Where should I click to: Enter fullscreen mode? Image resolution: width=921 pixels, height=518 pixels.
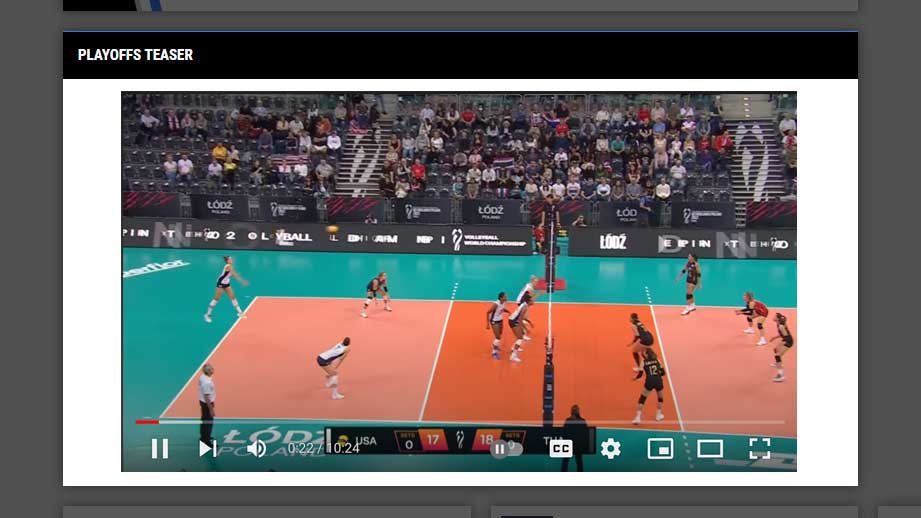pyautogui.click(x=760, y=449)
